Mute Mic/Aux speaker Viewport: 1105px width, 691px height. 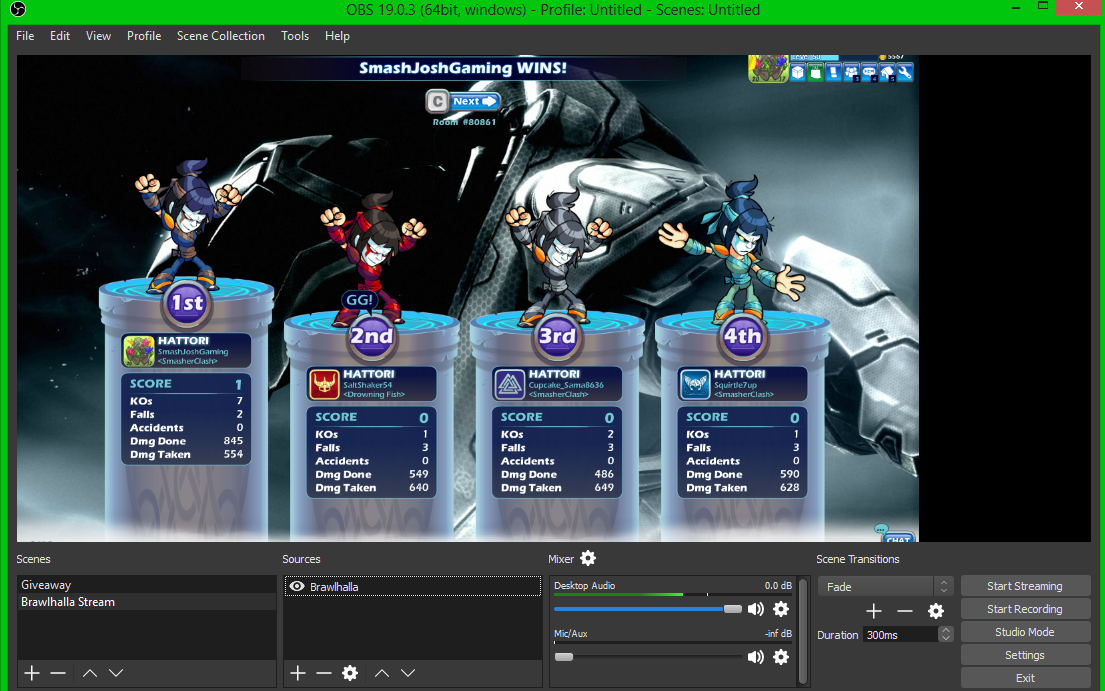coord(755,657)
